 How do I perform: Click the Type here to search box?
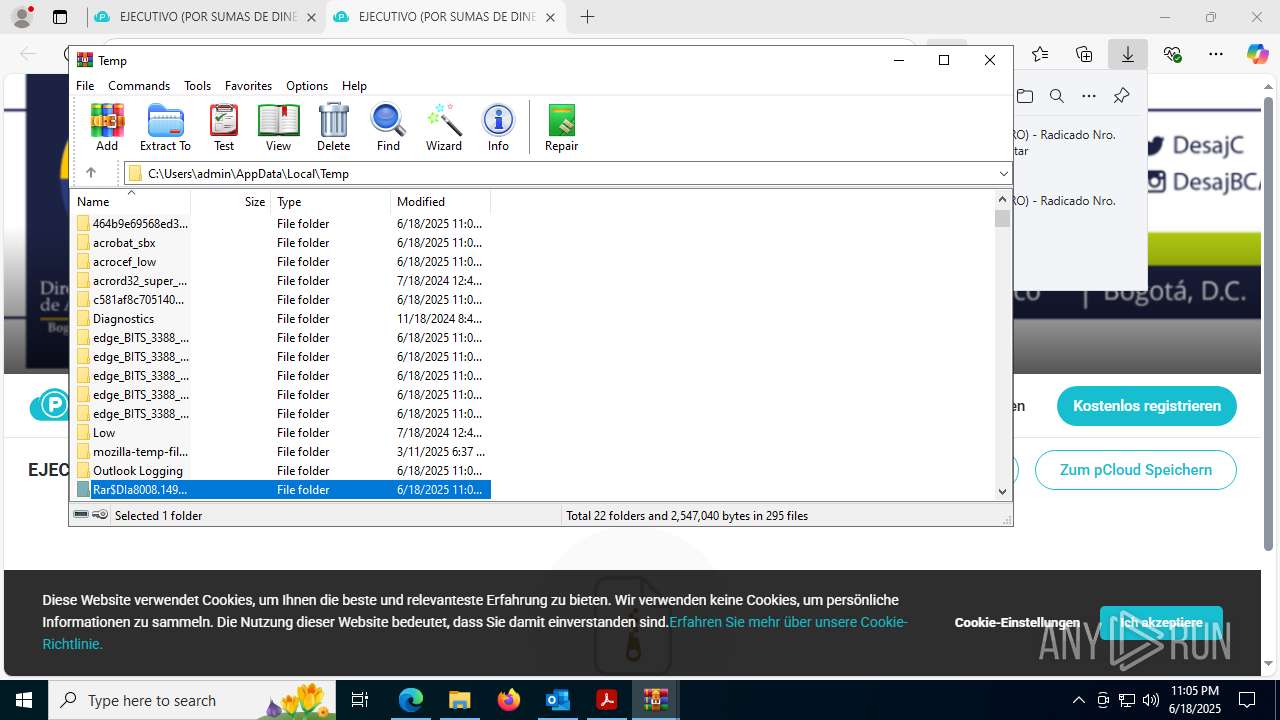192,700
